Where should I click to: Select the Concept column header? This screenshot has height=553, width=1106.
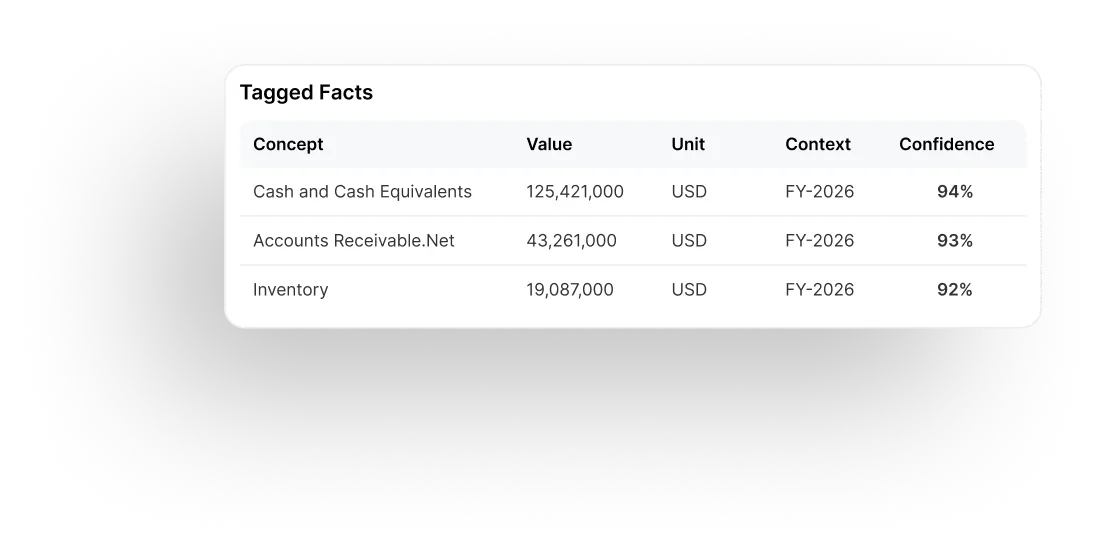tap(288, 144)
